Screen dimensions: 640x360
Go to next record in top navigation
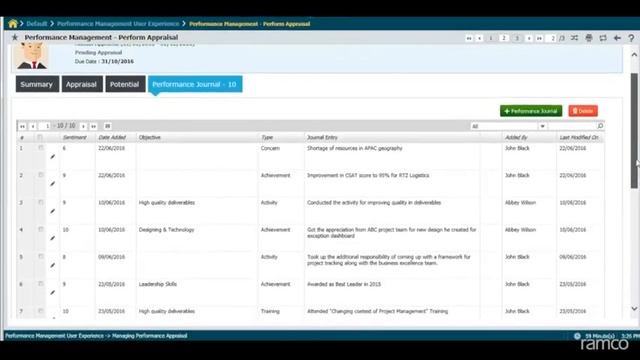click(529, 38)
